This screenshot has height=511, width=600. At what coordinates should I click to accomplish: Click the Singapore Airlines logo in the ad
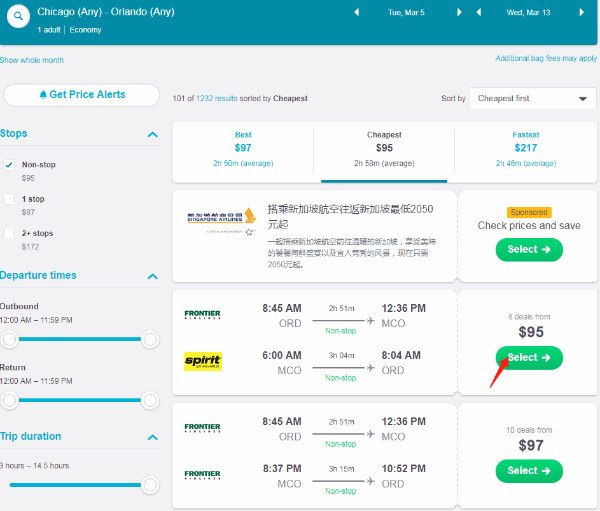222,221
